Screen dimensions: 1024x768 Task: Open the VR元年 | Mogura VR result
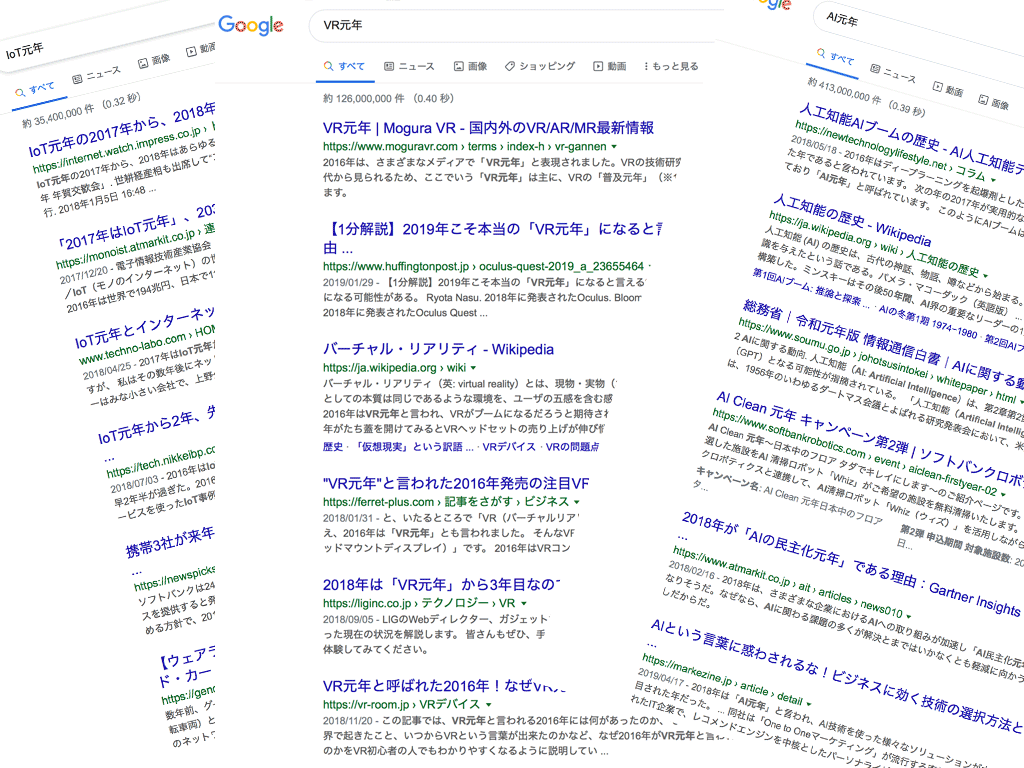(488, 127)
